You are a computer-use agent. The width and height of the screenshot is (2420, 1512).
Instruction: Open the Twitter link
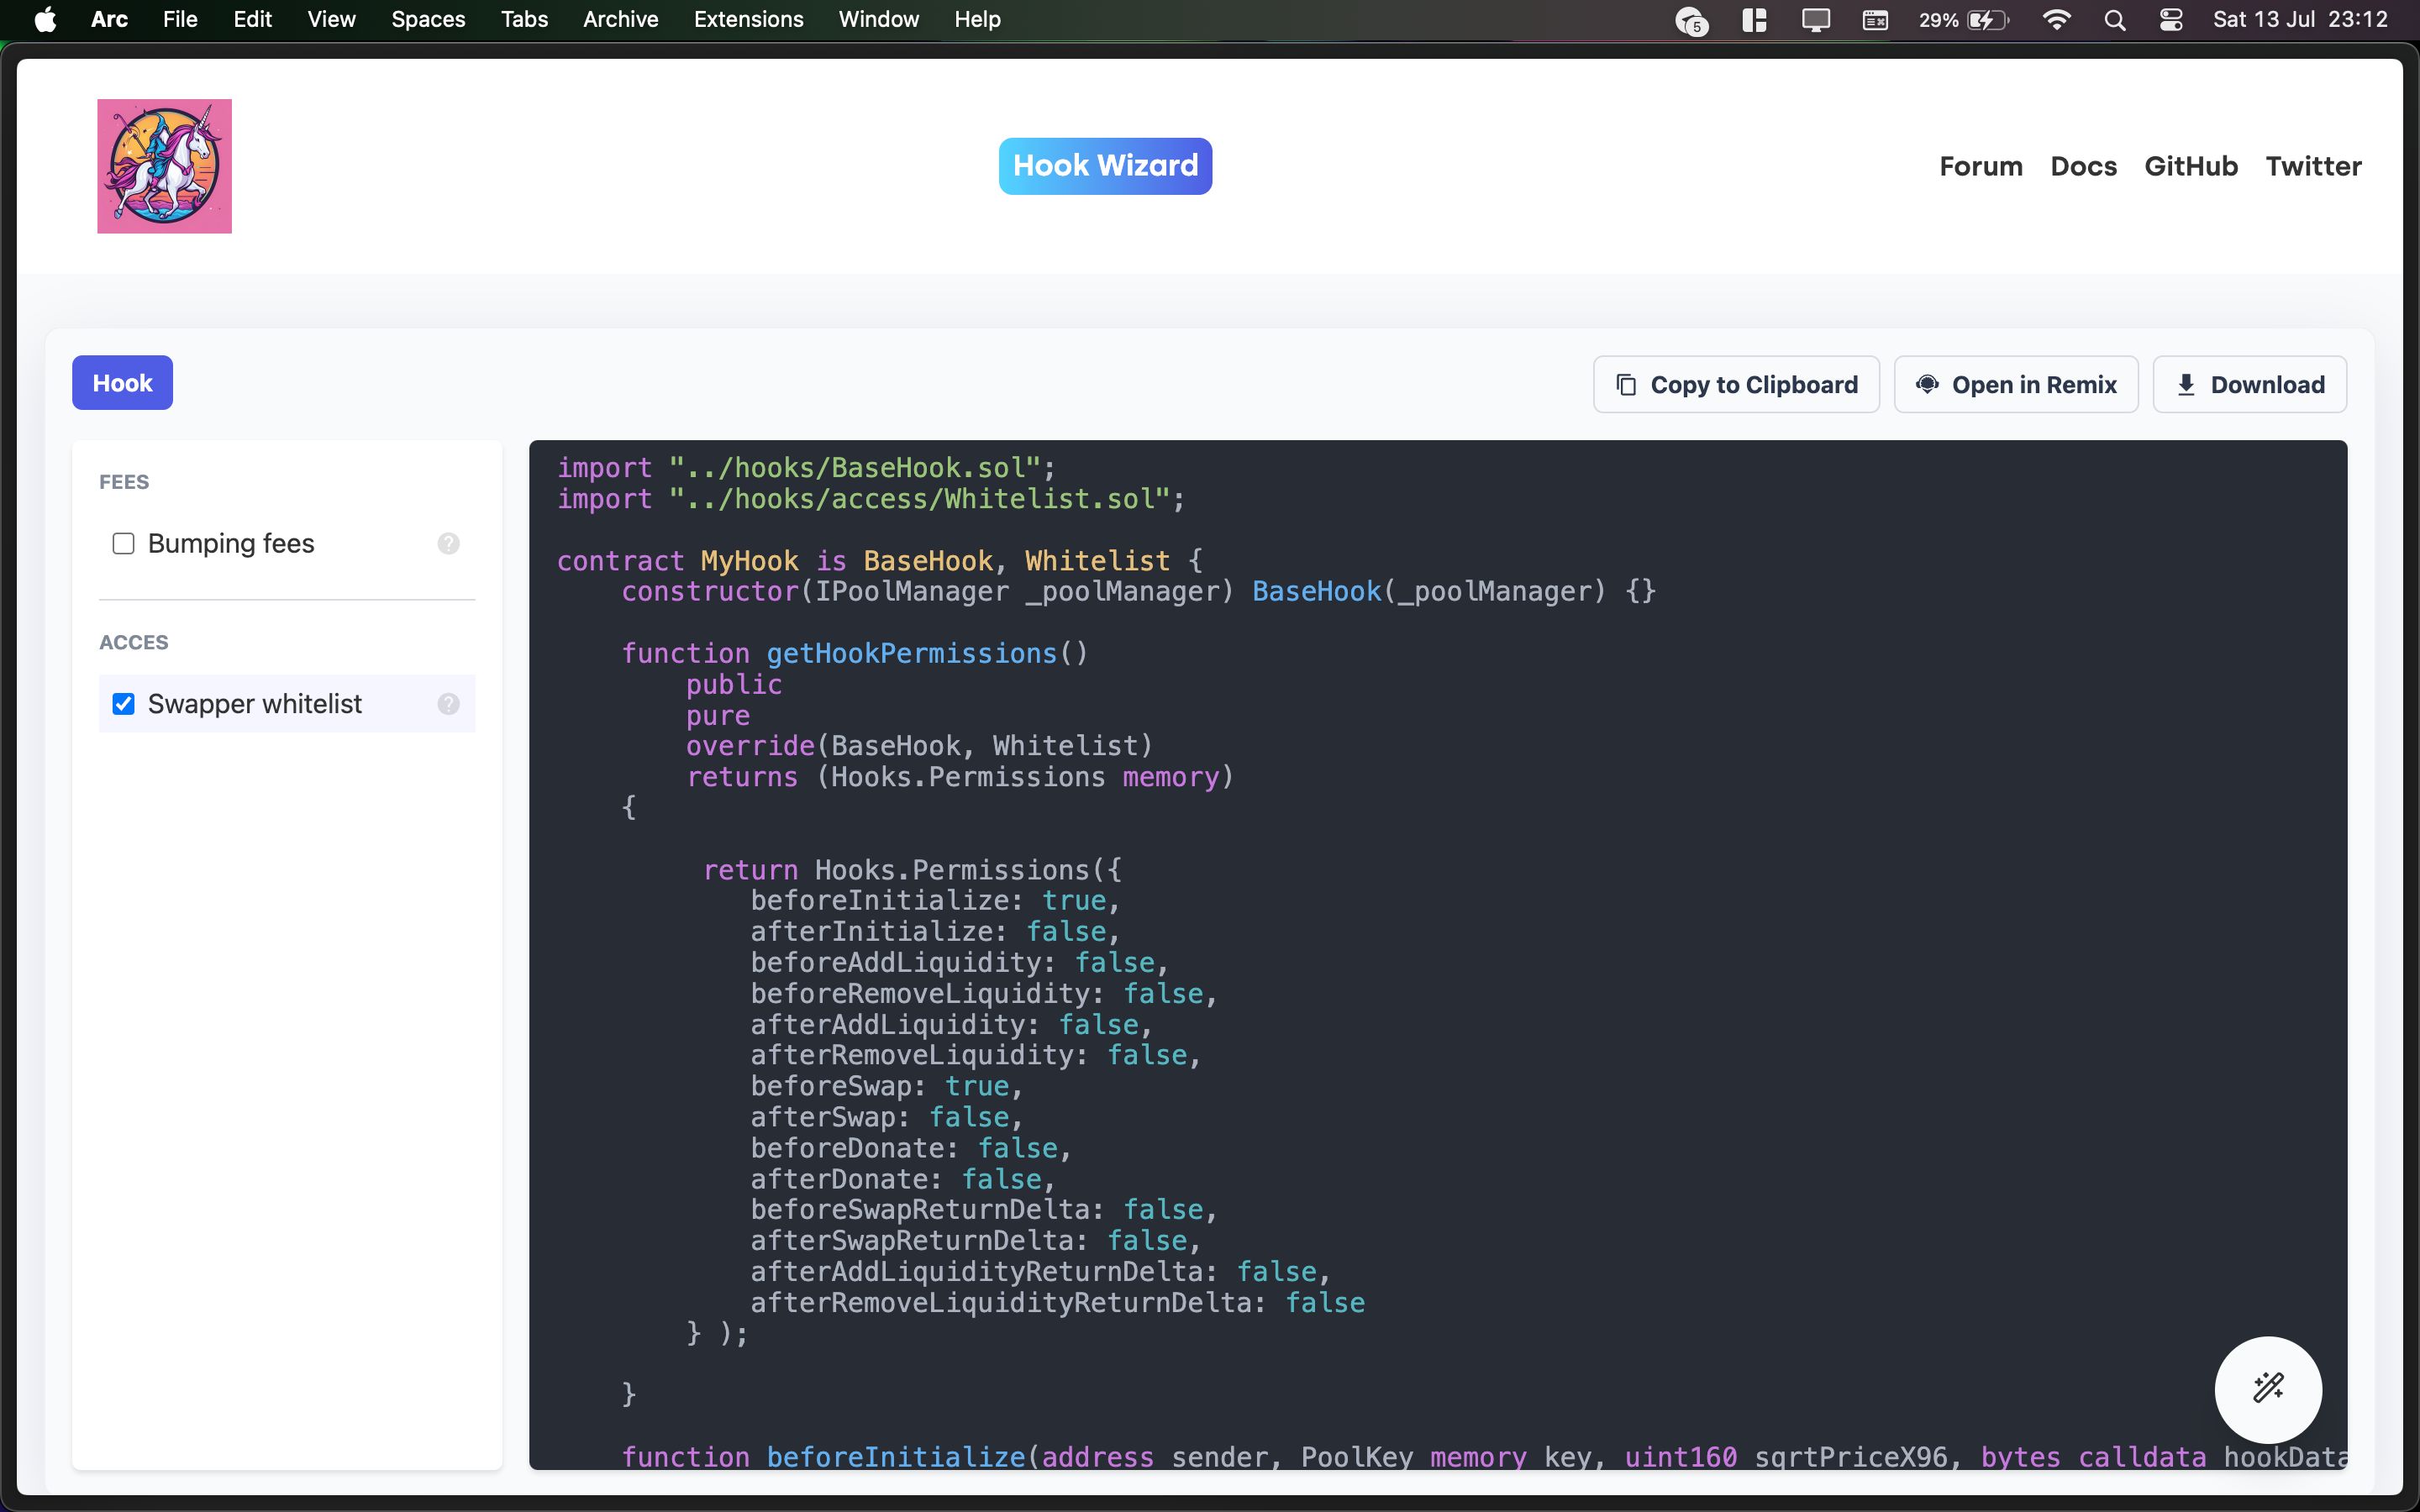(2313, 166)
